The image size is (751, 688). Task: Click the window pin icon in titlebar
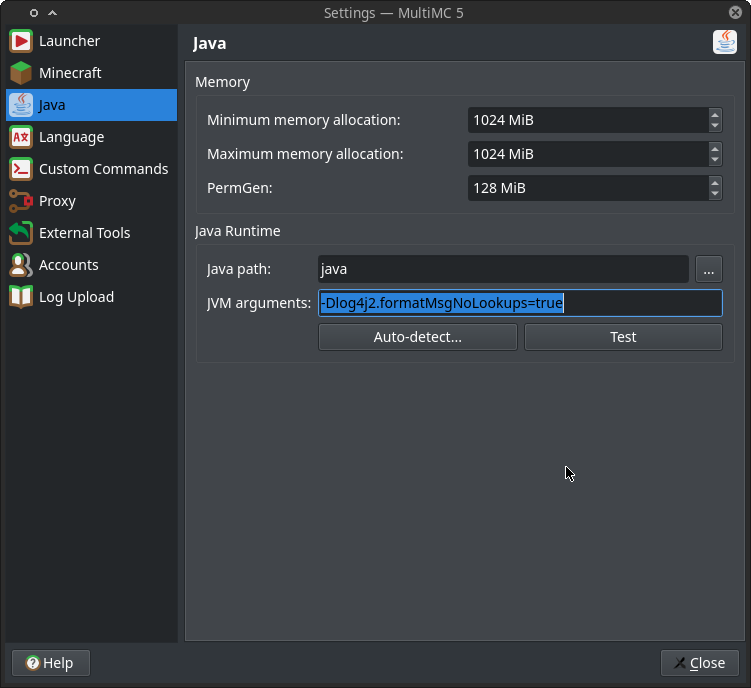34,13
